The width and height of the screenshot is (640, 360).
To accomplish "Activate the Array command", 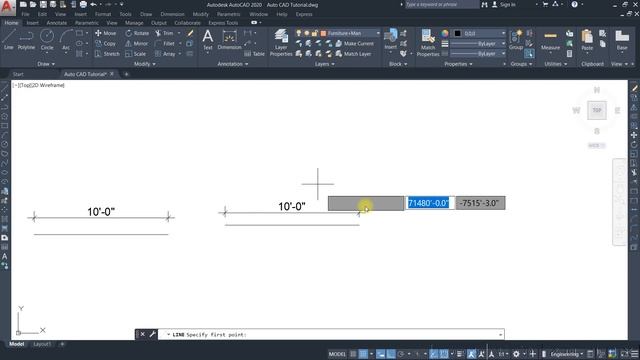I will tap(165, 53).
